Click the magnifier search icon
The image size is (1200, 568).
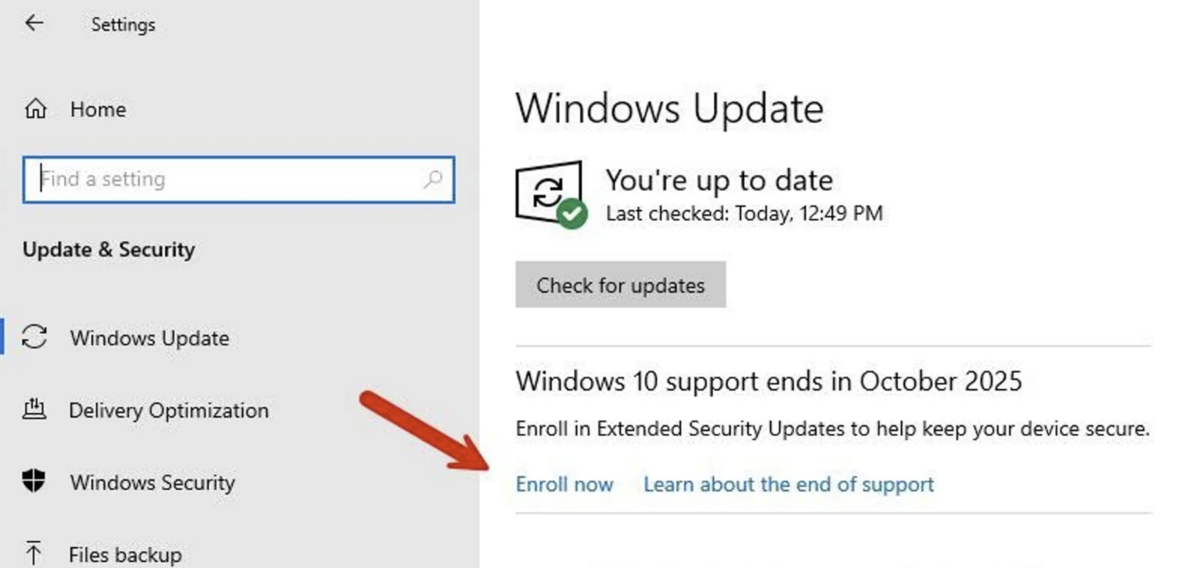pyautogui.click(x=433, y=180)
